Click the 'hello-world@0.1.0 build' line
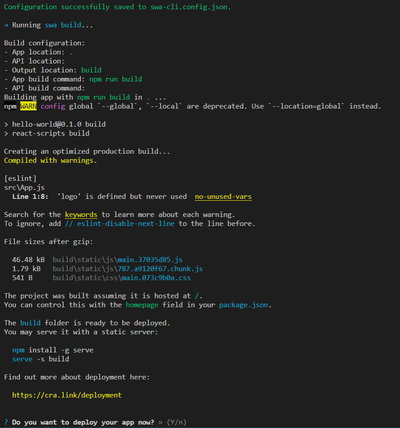 (55, 124)
